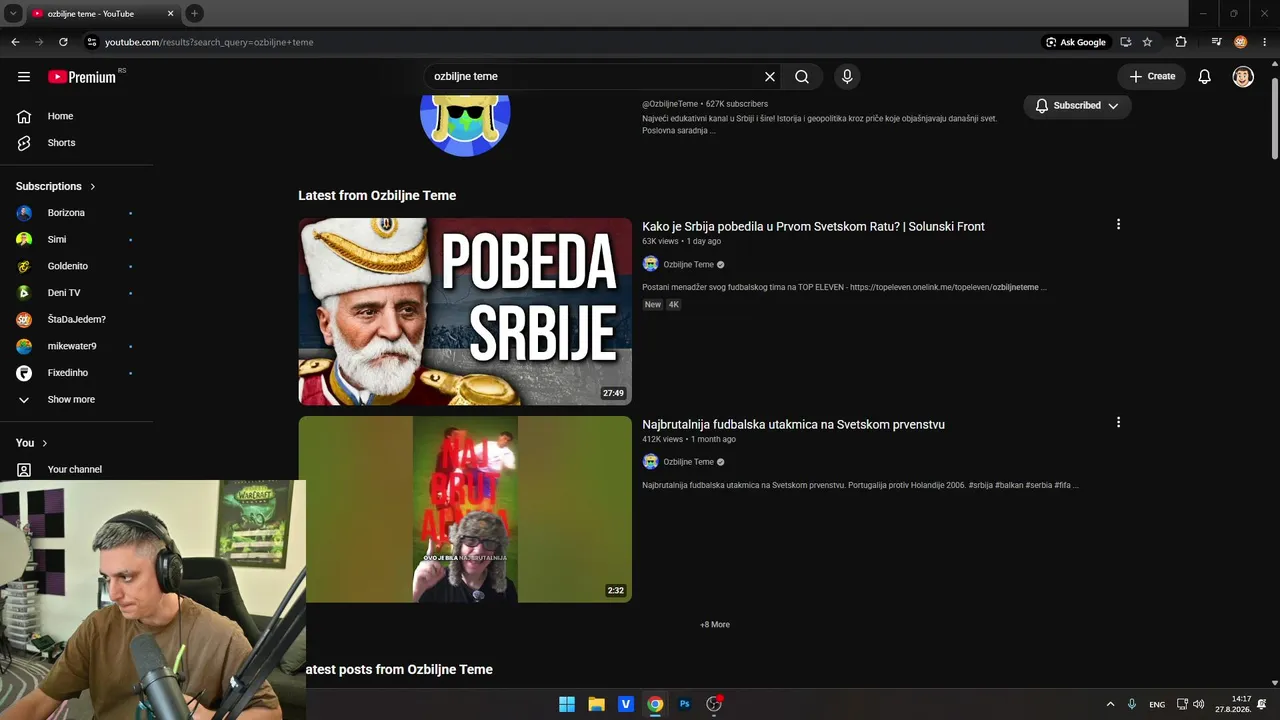
Task: Open the Kako je Srbija pobedila video title
Action: tap(813, 227)
